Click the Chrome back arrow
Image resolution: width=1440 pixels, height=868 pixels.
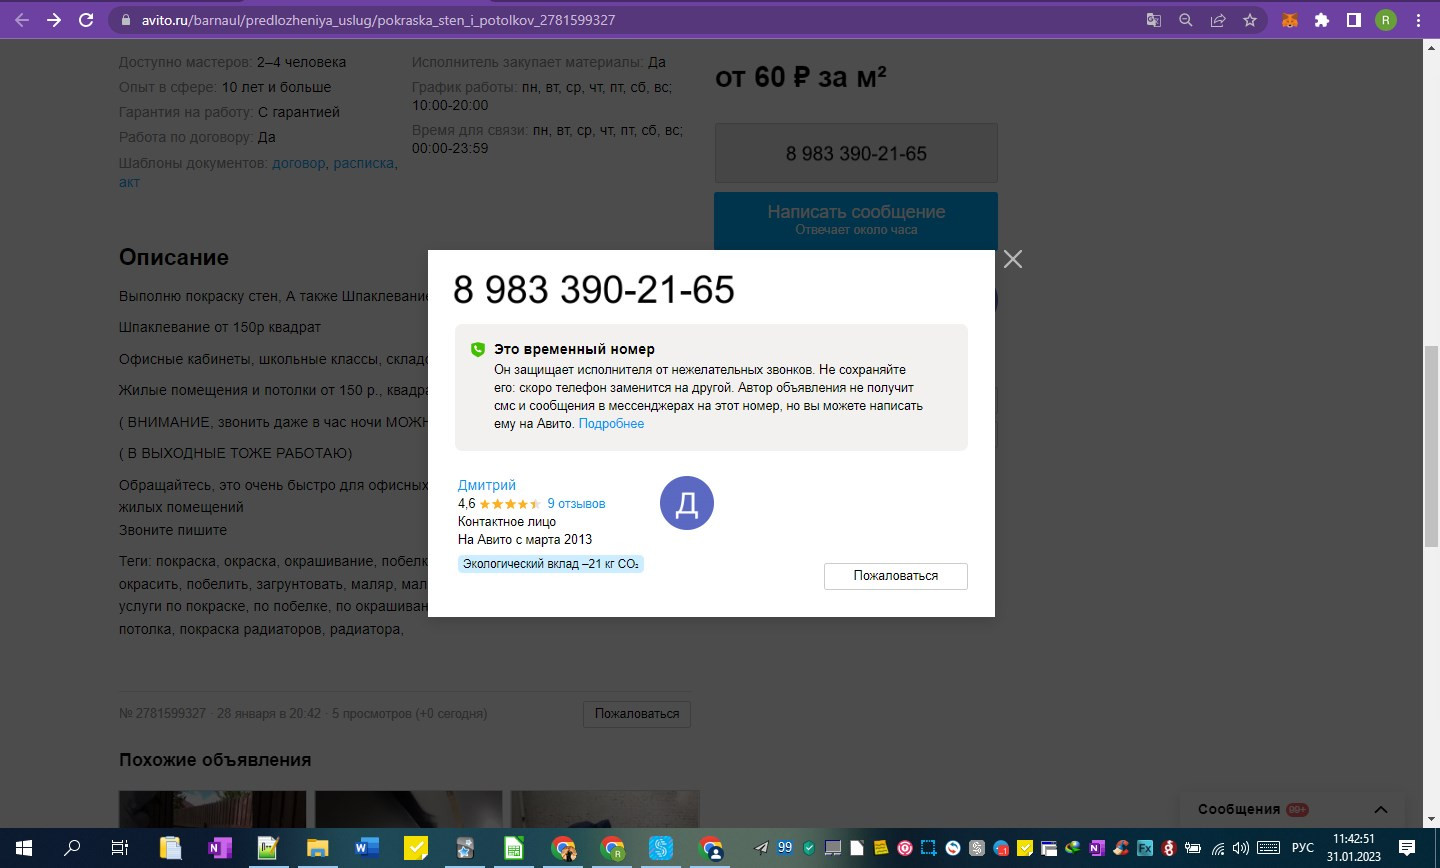pos(22,20)
